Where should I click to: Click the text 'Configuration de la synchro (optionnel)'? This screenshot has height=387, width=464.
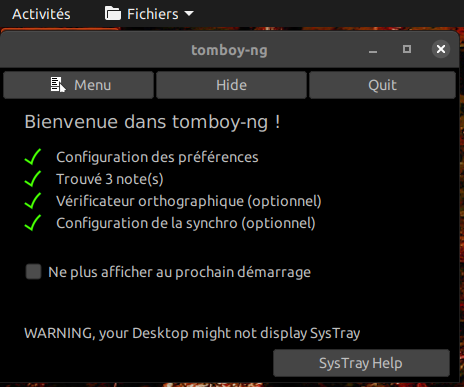186,223
